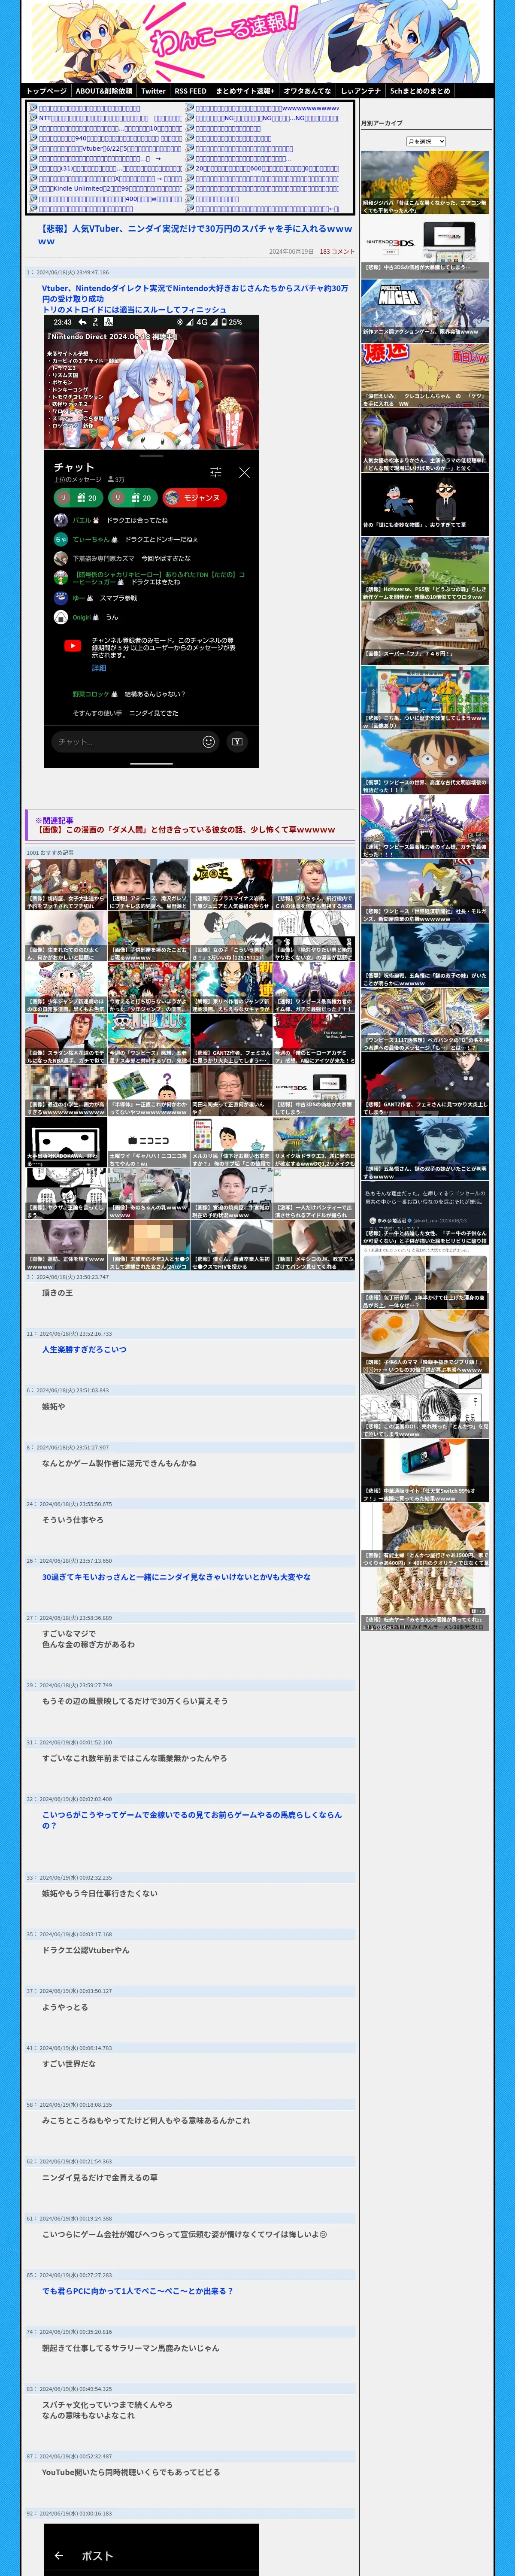Click the back arrow beside ポスト
Image resolution: width=515 pixels, height=2576 pixels.
(x=59, y=2555)
